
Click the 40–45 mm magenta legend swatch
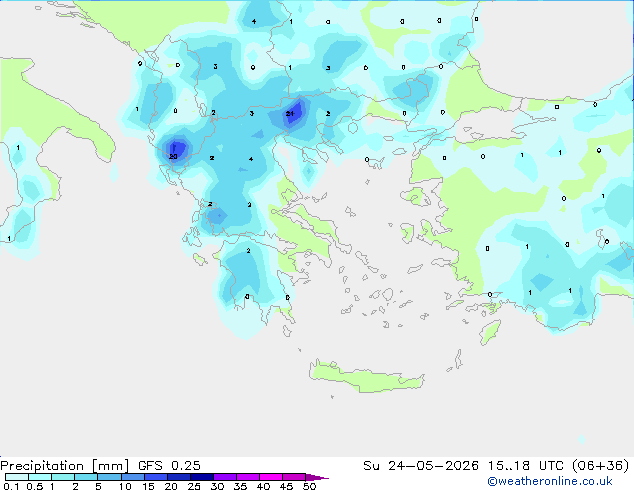(271, 477)
